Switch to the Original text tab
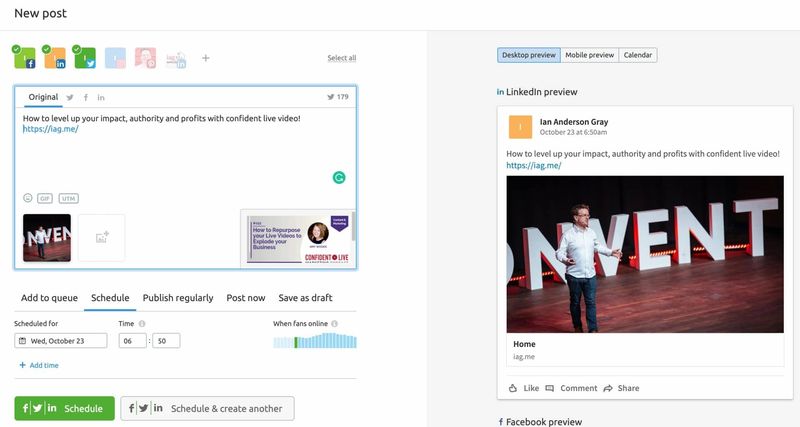 tap(43, 97)
